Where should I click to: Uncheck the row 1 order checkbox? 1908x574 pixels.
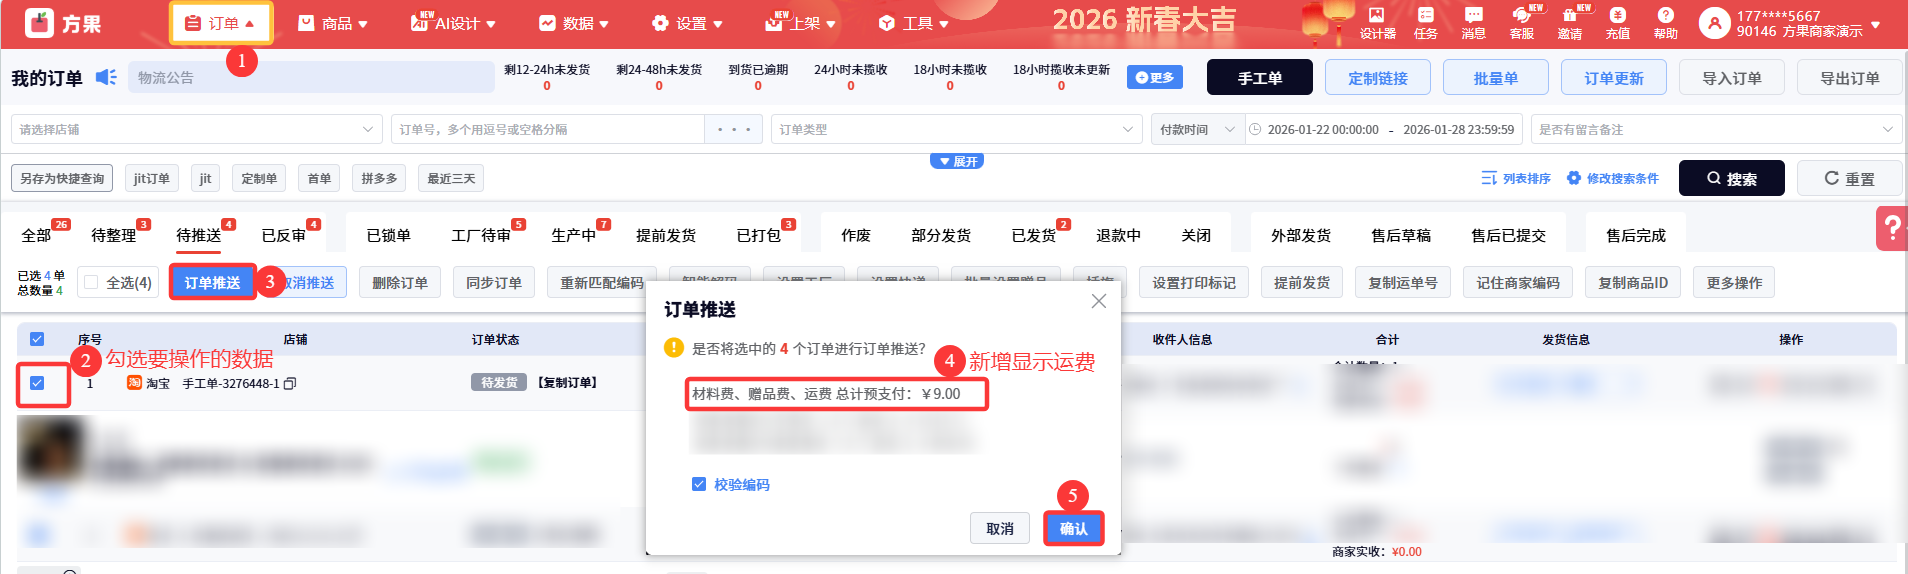[37, 383]
